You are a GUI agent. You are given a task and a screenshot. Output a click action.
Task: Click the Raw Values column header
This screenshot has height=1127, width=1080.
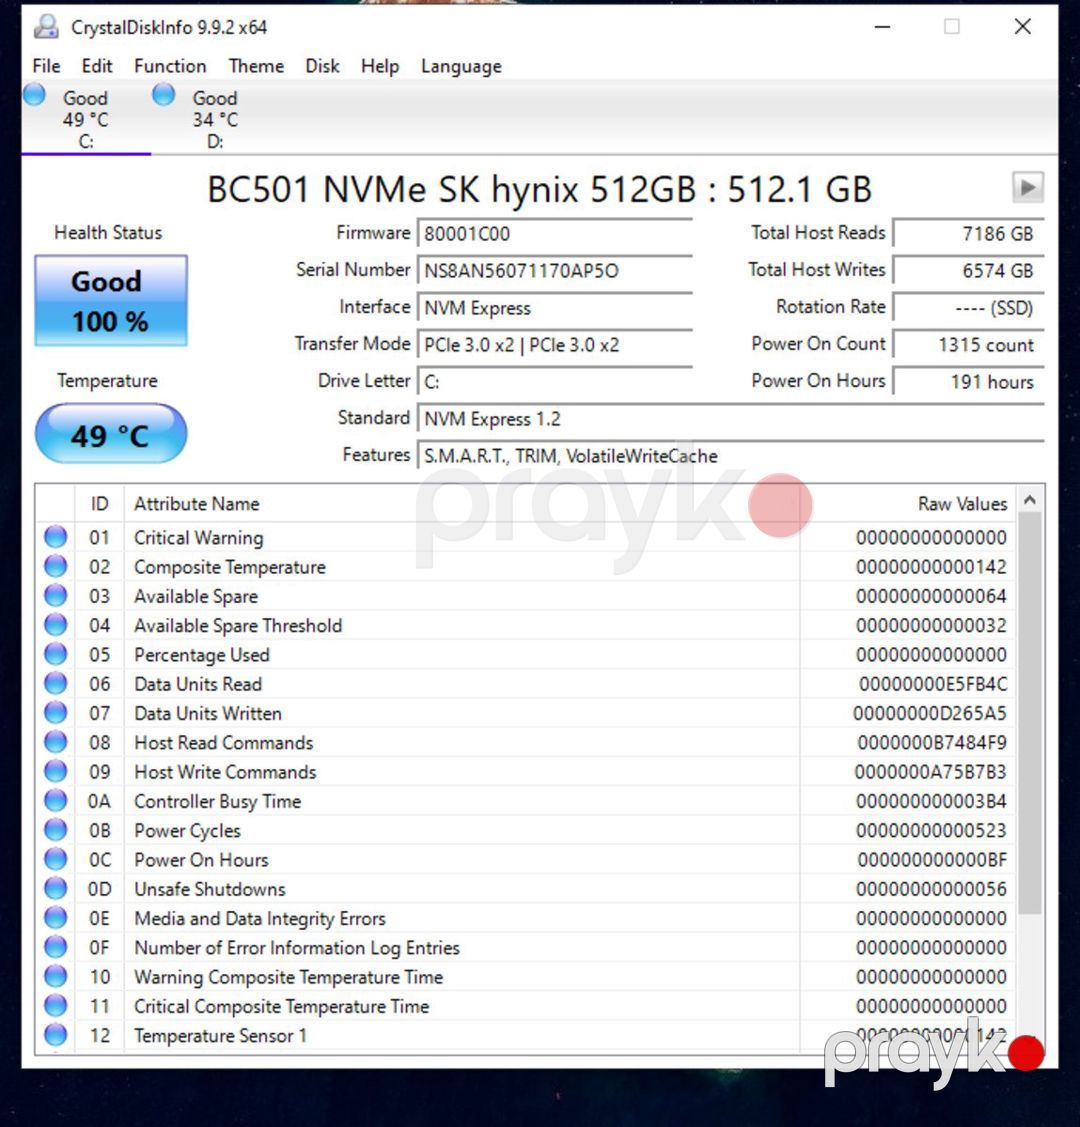(x=908, y=504)
